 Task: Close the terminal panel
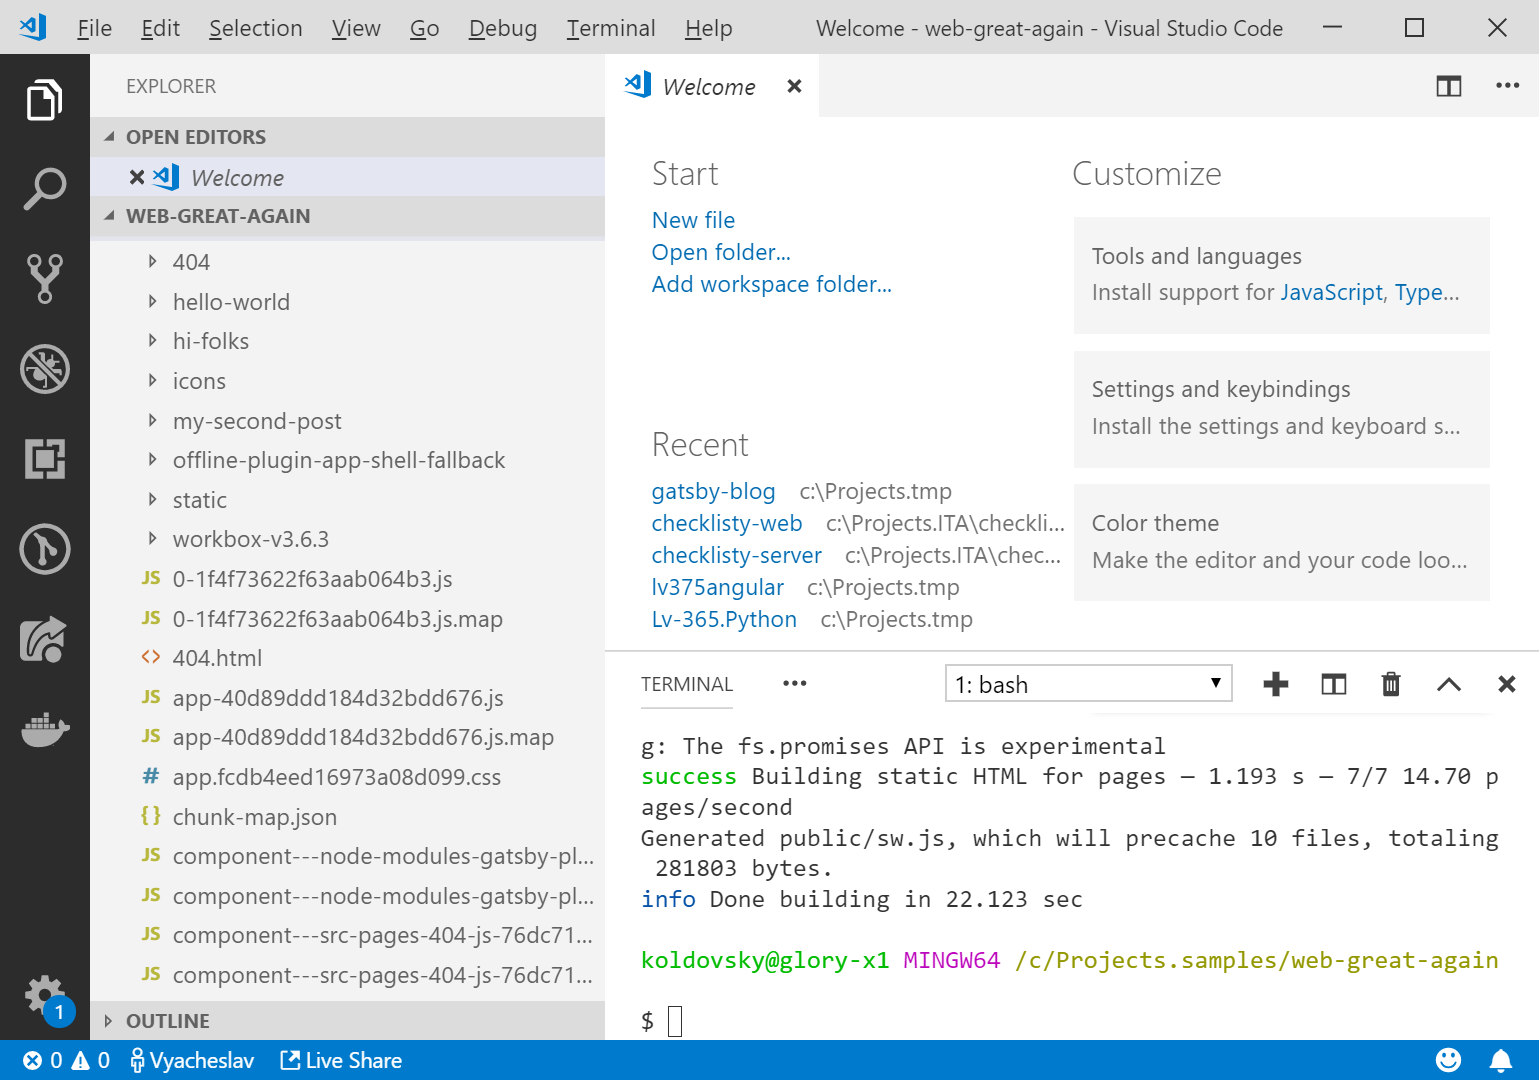[x=1506, y=684]
